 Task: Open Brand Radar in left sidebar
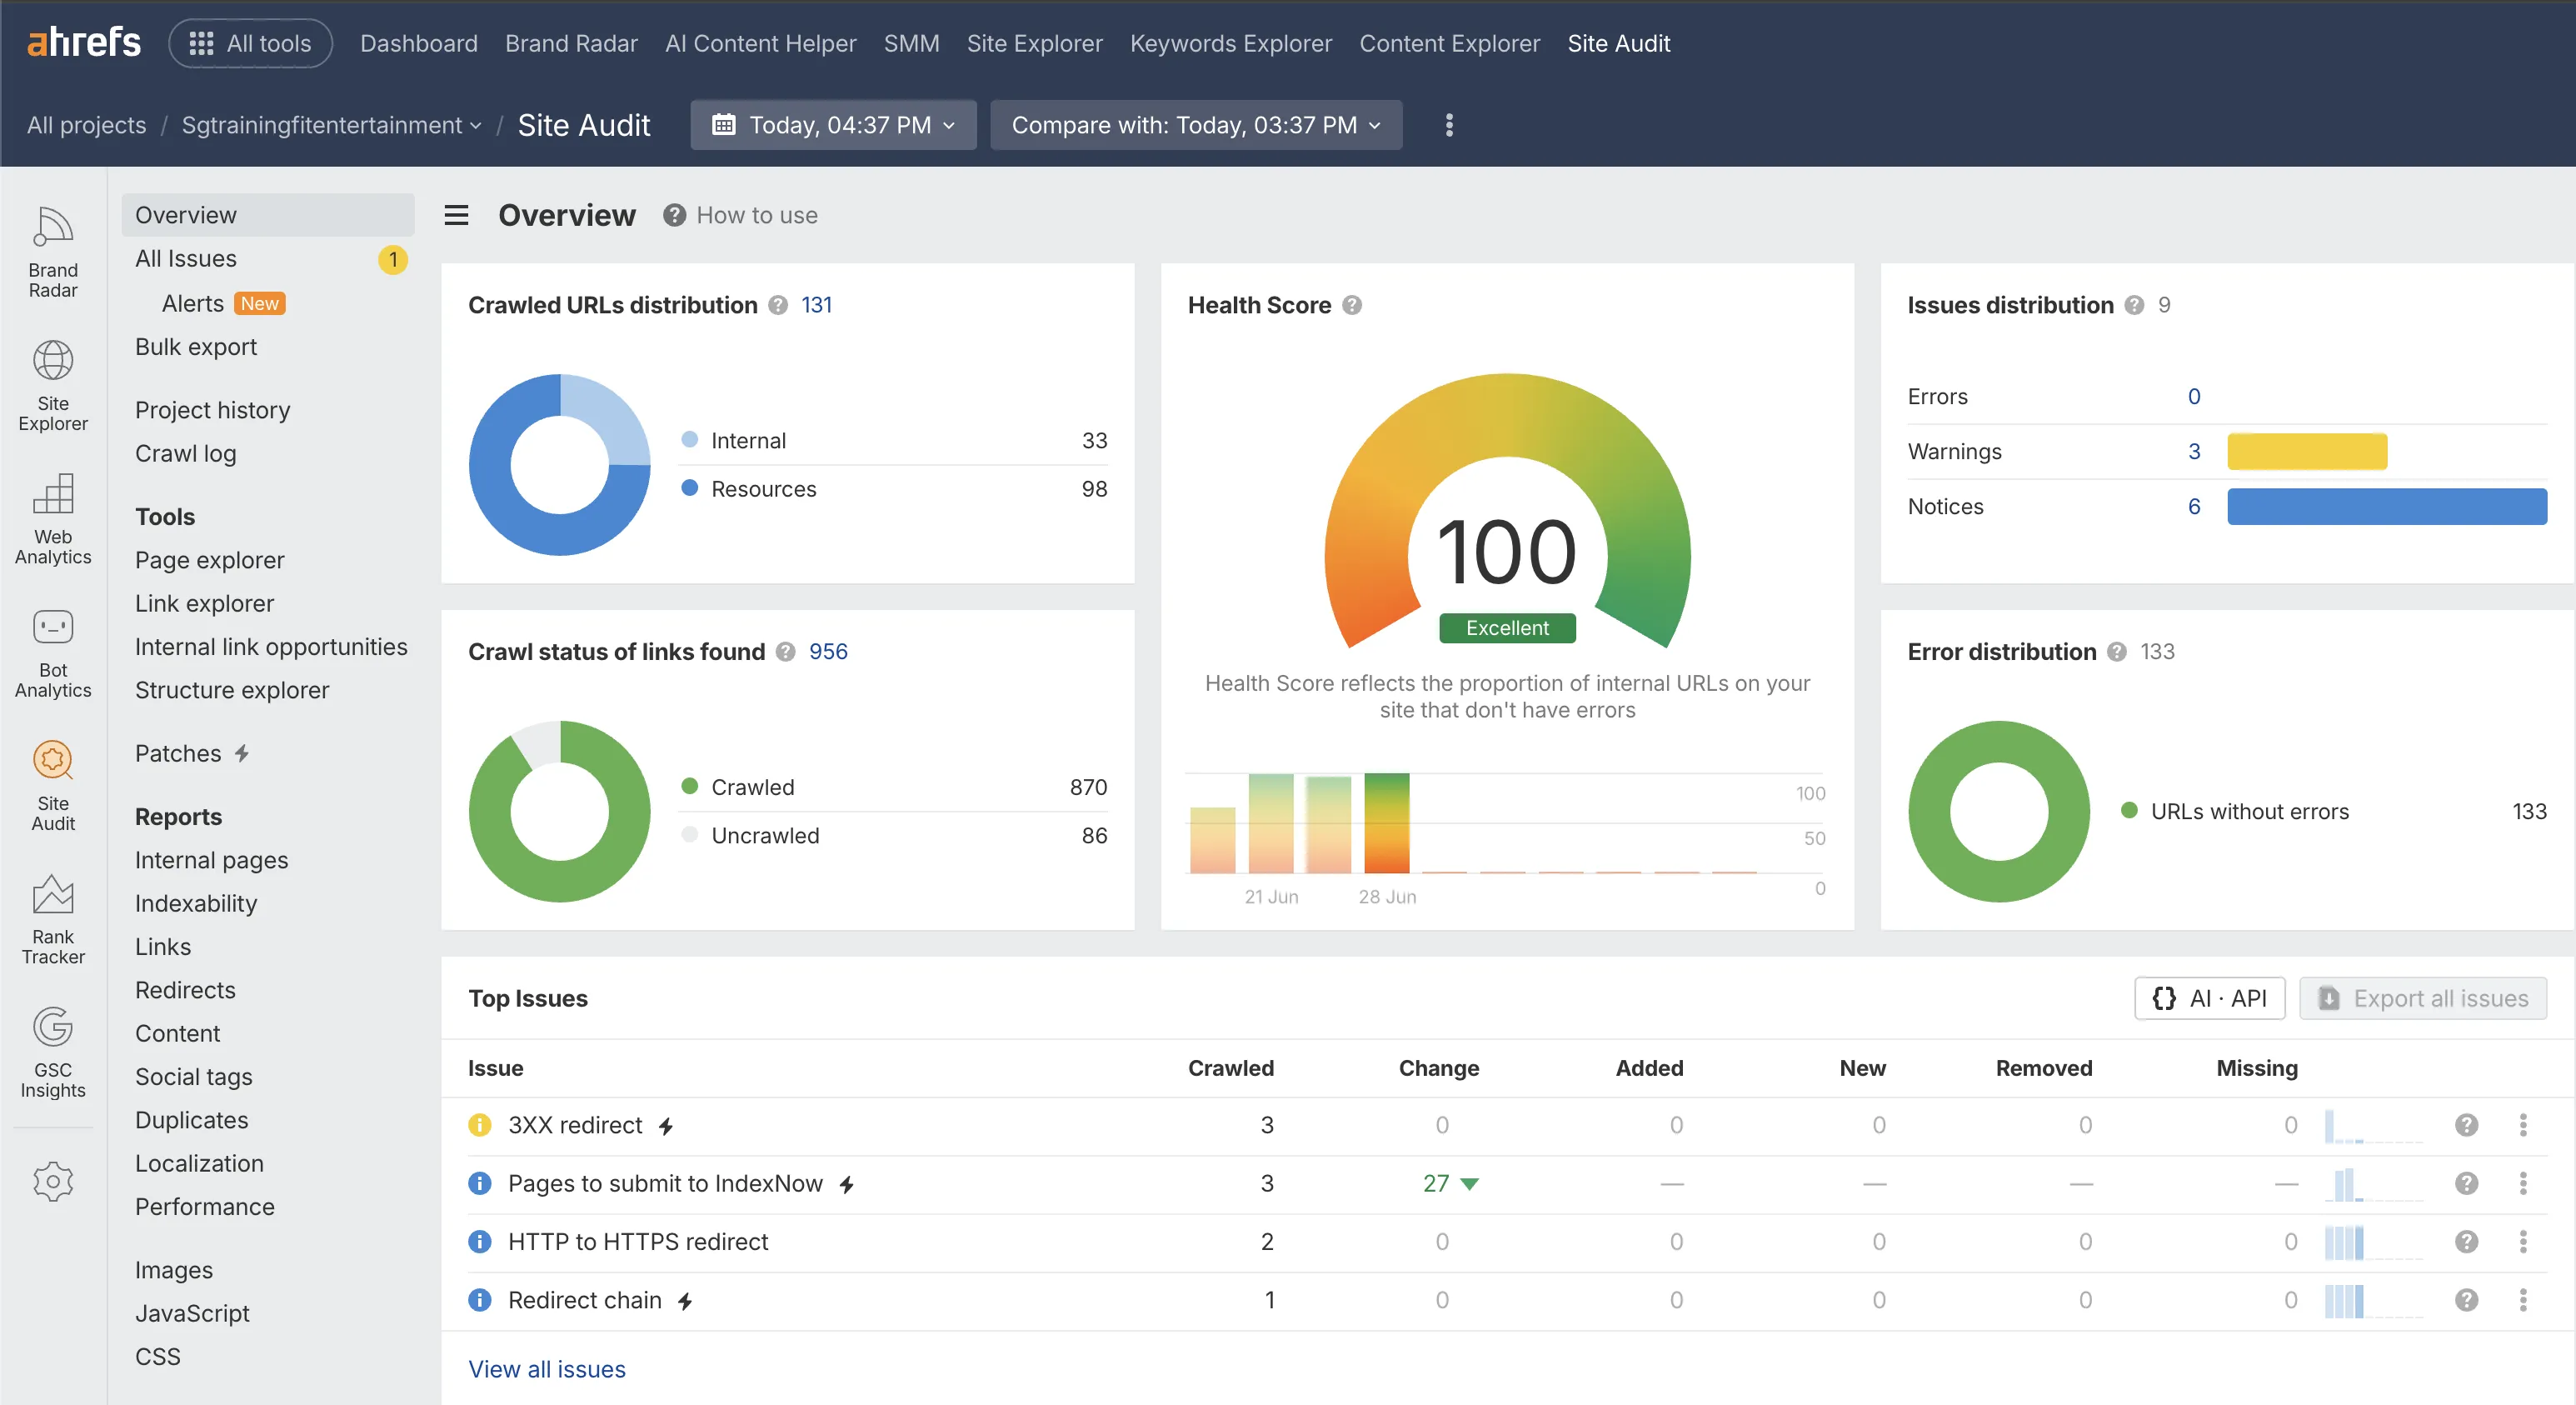(53, 252)
